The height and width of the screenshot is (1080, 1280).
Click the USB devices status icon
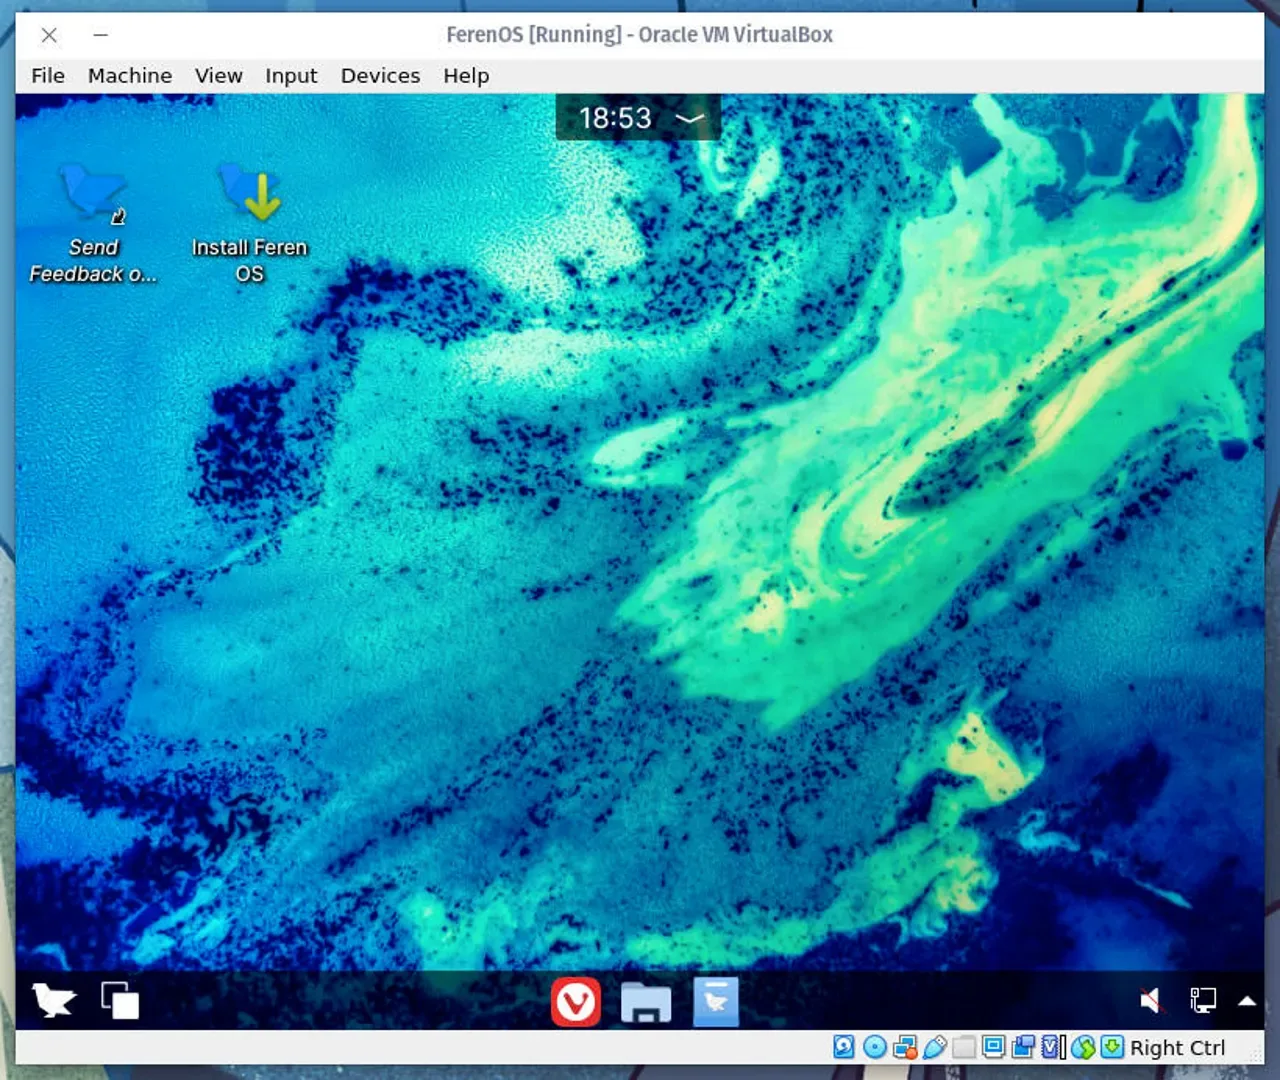coord(934,1047)
